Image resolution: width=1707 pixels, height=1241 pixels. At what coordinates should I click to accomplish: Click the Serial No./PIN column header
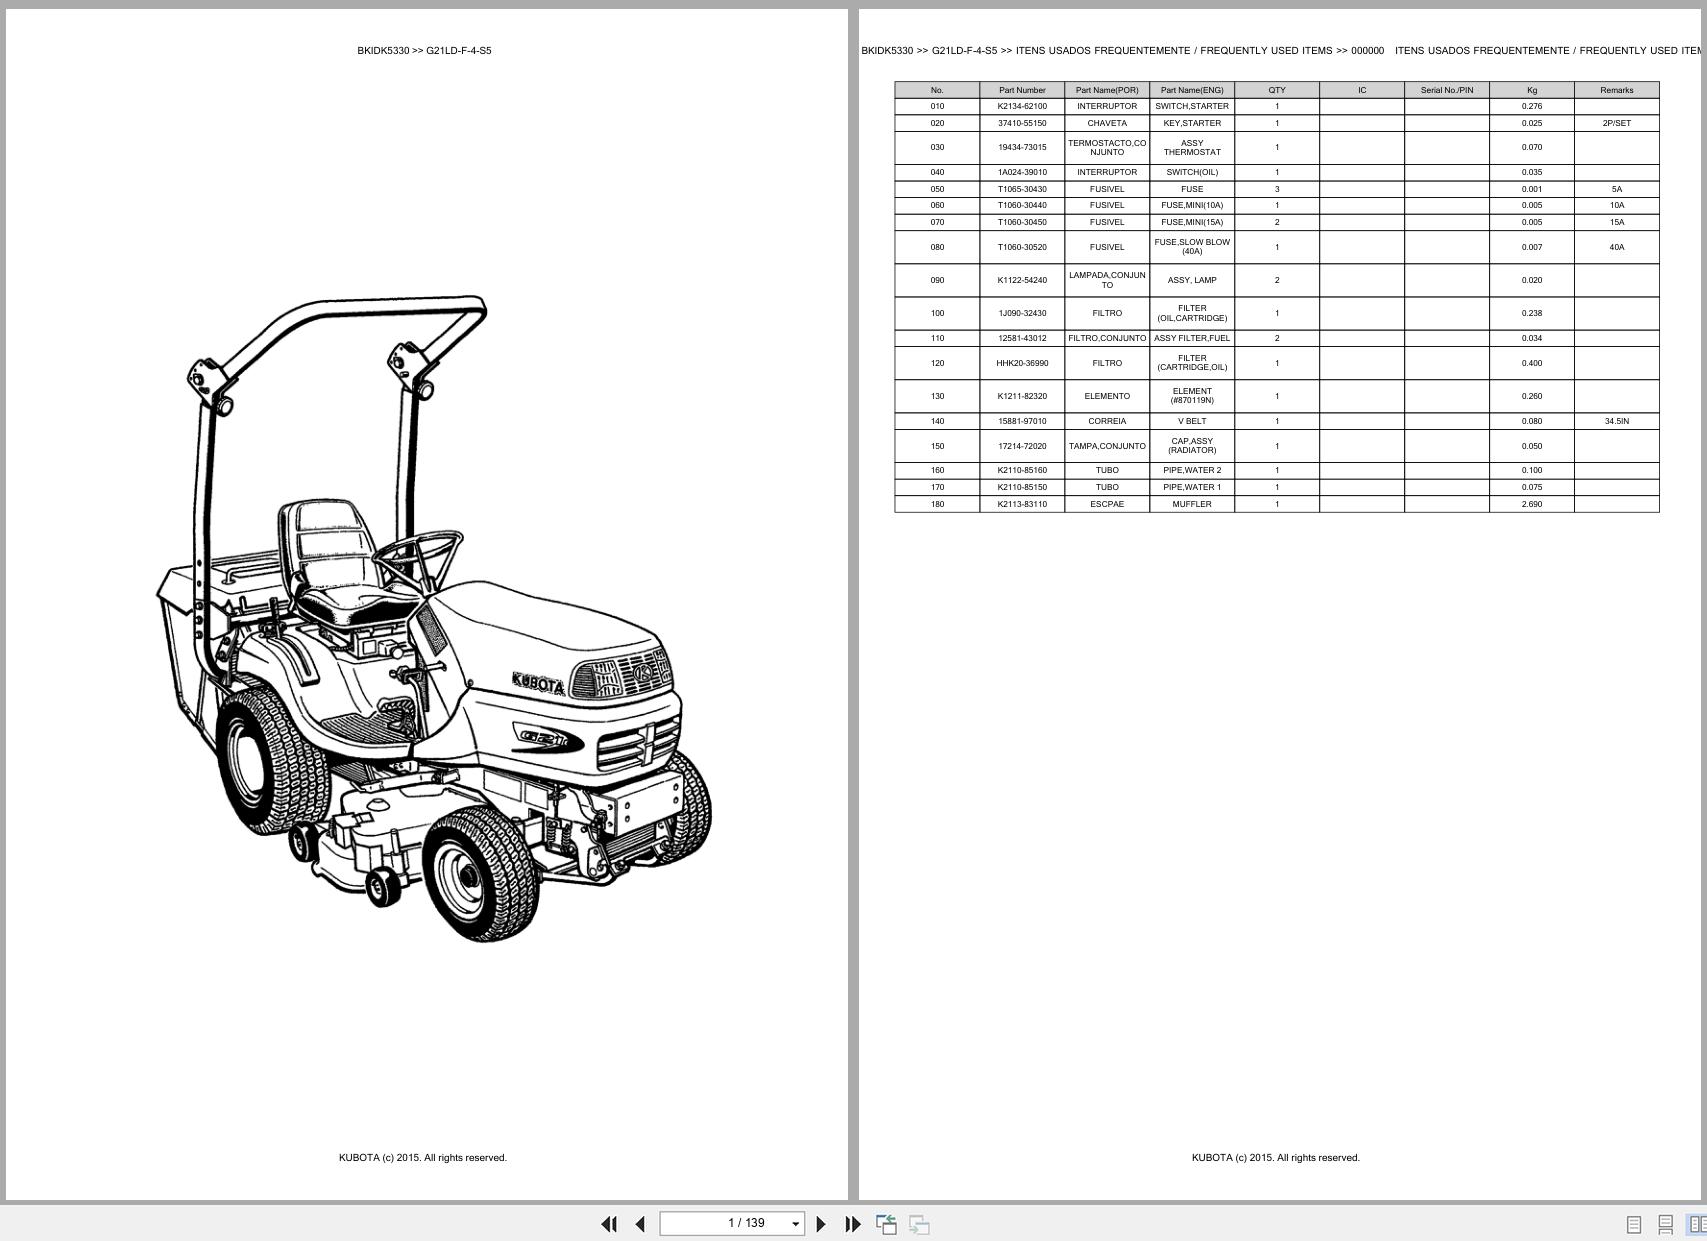tap(1447, 90)
